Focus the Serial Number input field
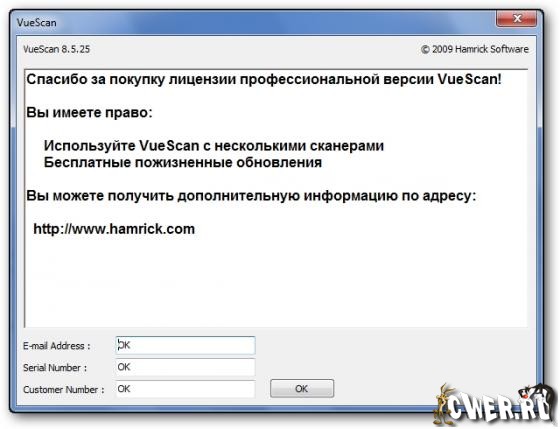Screen dimensions: 560x429 click(x=185, y=367)
